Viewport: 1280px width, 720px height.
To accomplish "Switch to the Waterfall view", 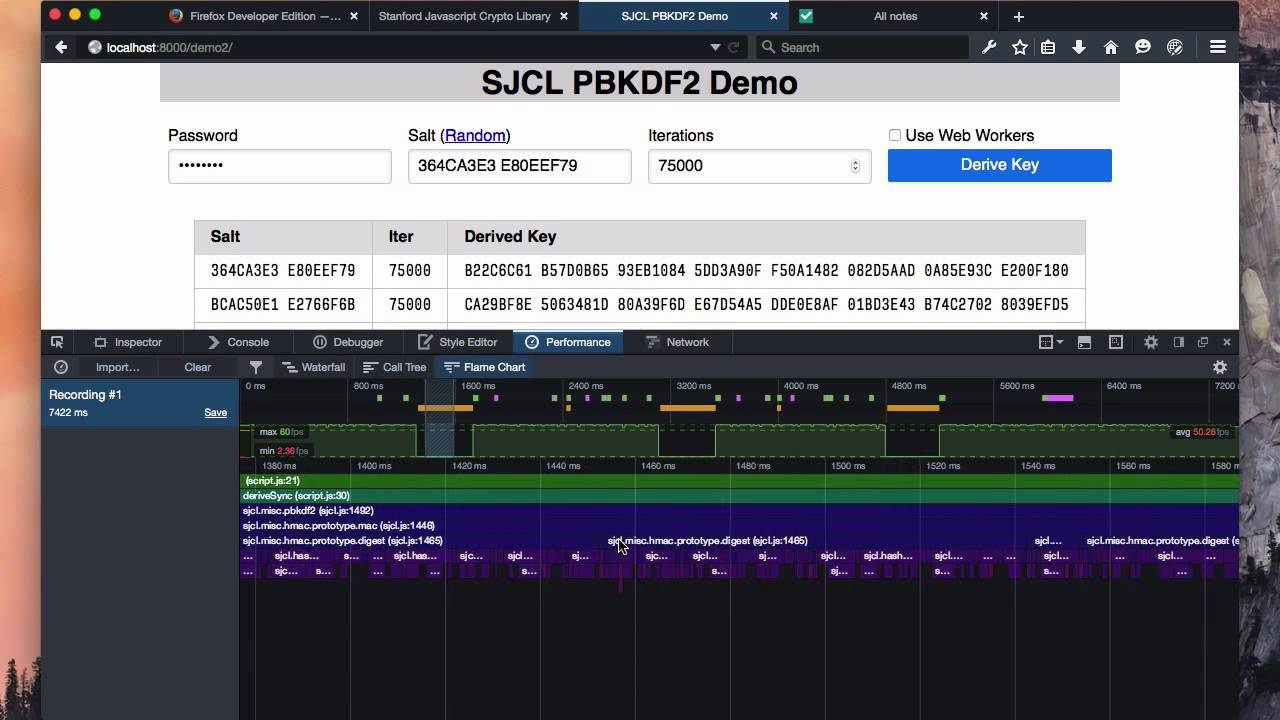I will click(314, 367).
